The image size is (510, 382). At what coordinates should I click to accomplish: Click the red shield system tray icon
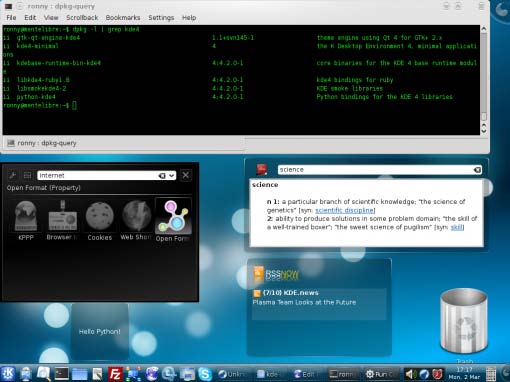[438, 374]
